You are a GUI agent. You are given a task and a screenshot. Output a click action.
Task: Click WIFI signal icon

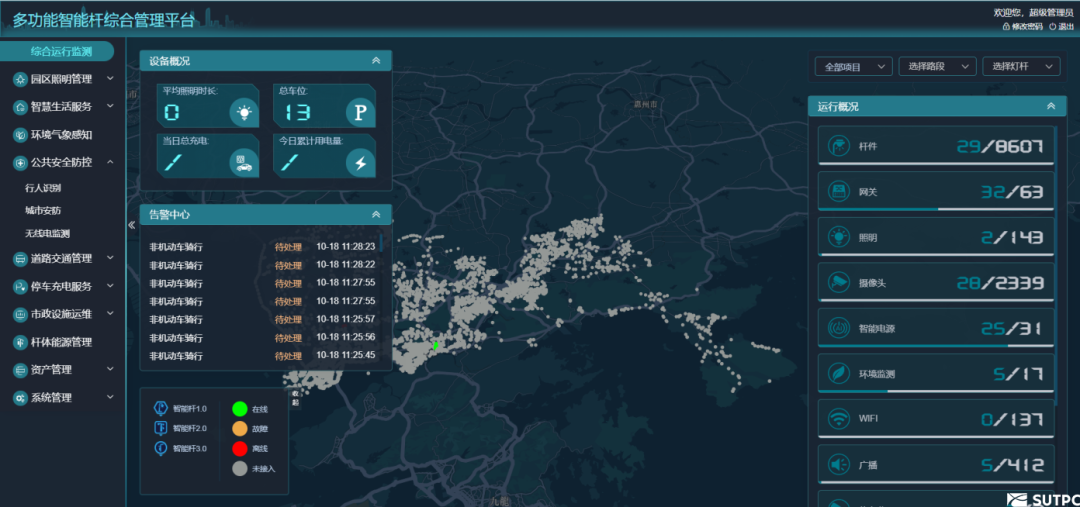coord(838,419)
